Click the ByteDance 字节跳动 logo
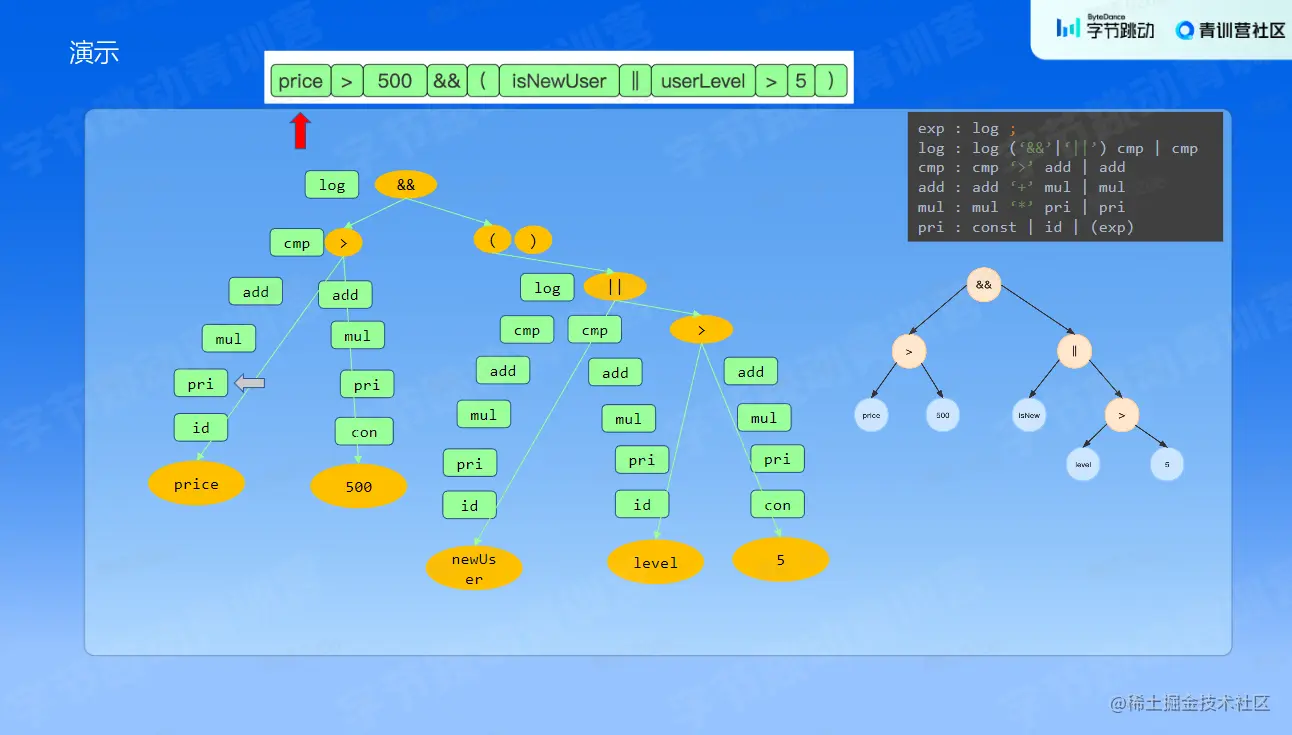The height and width of the screenshot is (735, 1292). click(x=1105, y=28)
